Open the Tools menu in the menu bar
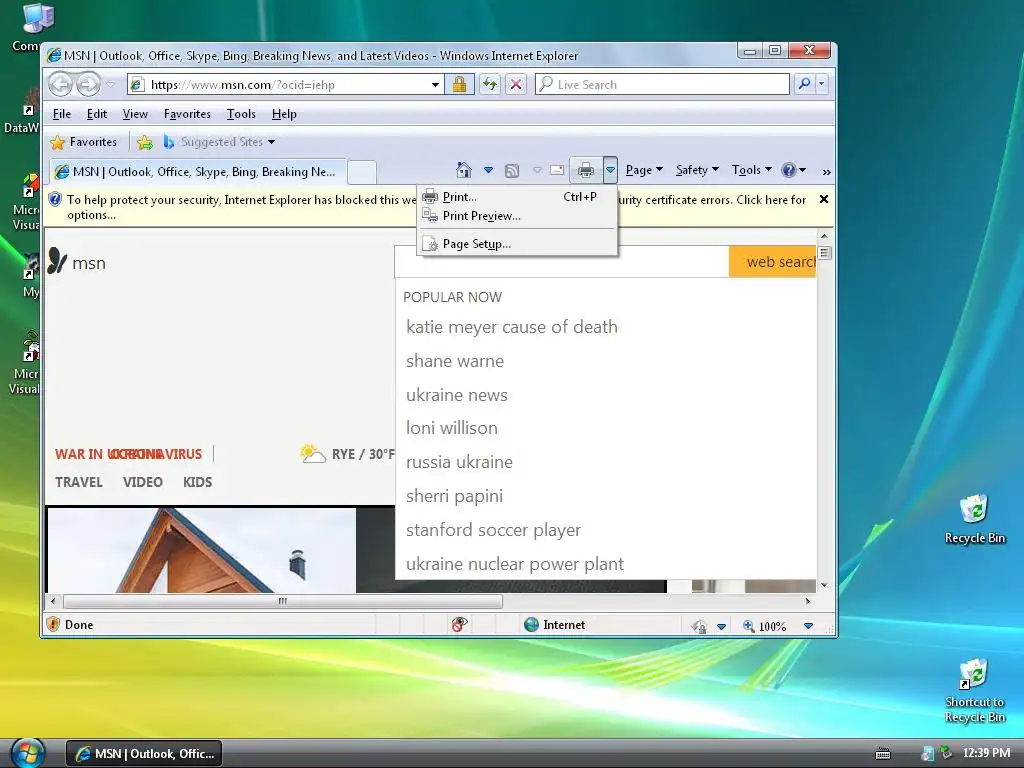Screen dimensions: 1024x768 click(241, 114)
